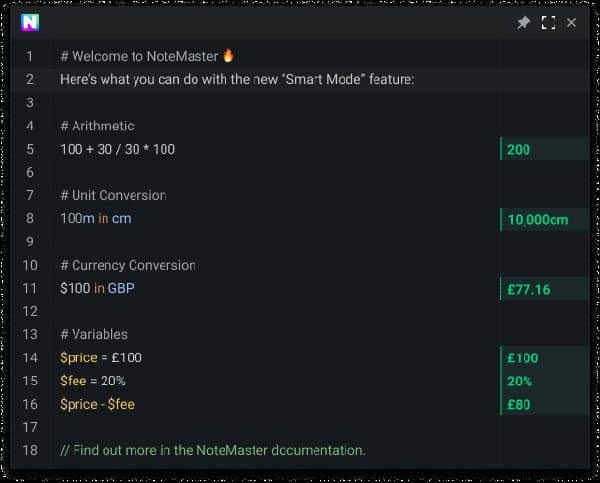Click the fire emoji in the welcome heading
The width and height of the screenshot is (600, 483).
pos(228,56)
